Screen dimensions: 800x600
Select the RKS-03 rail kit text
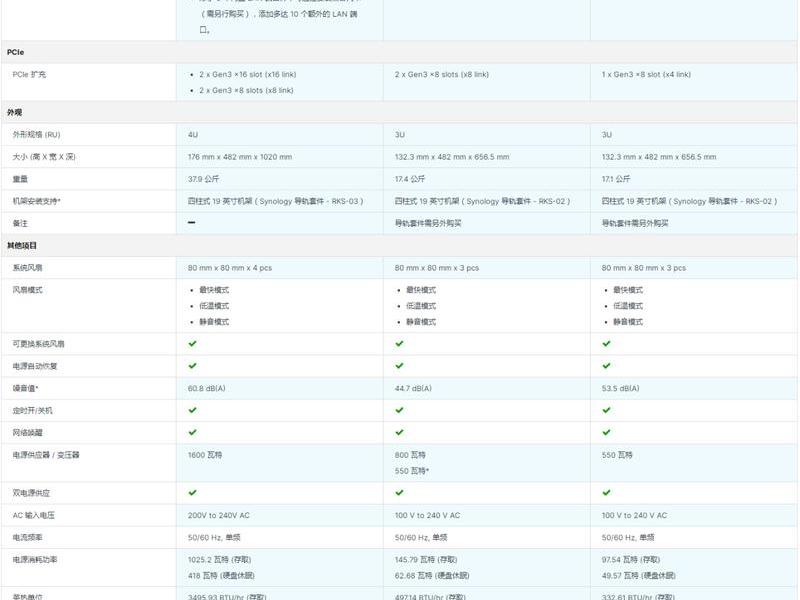[x=345, y=201]
